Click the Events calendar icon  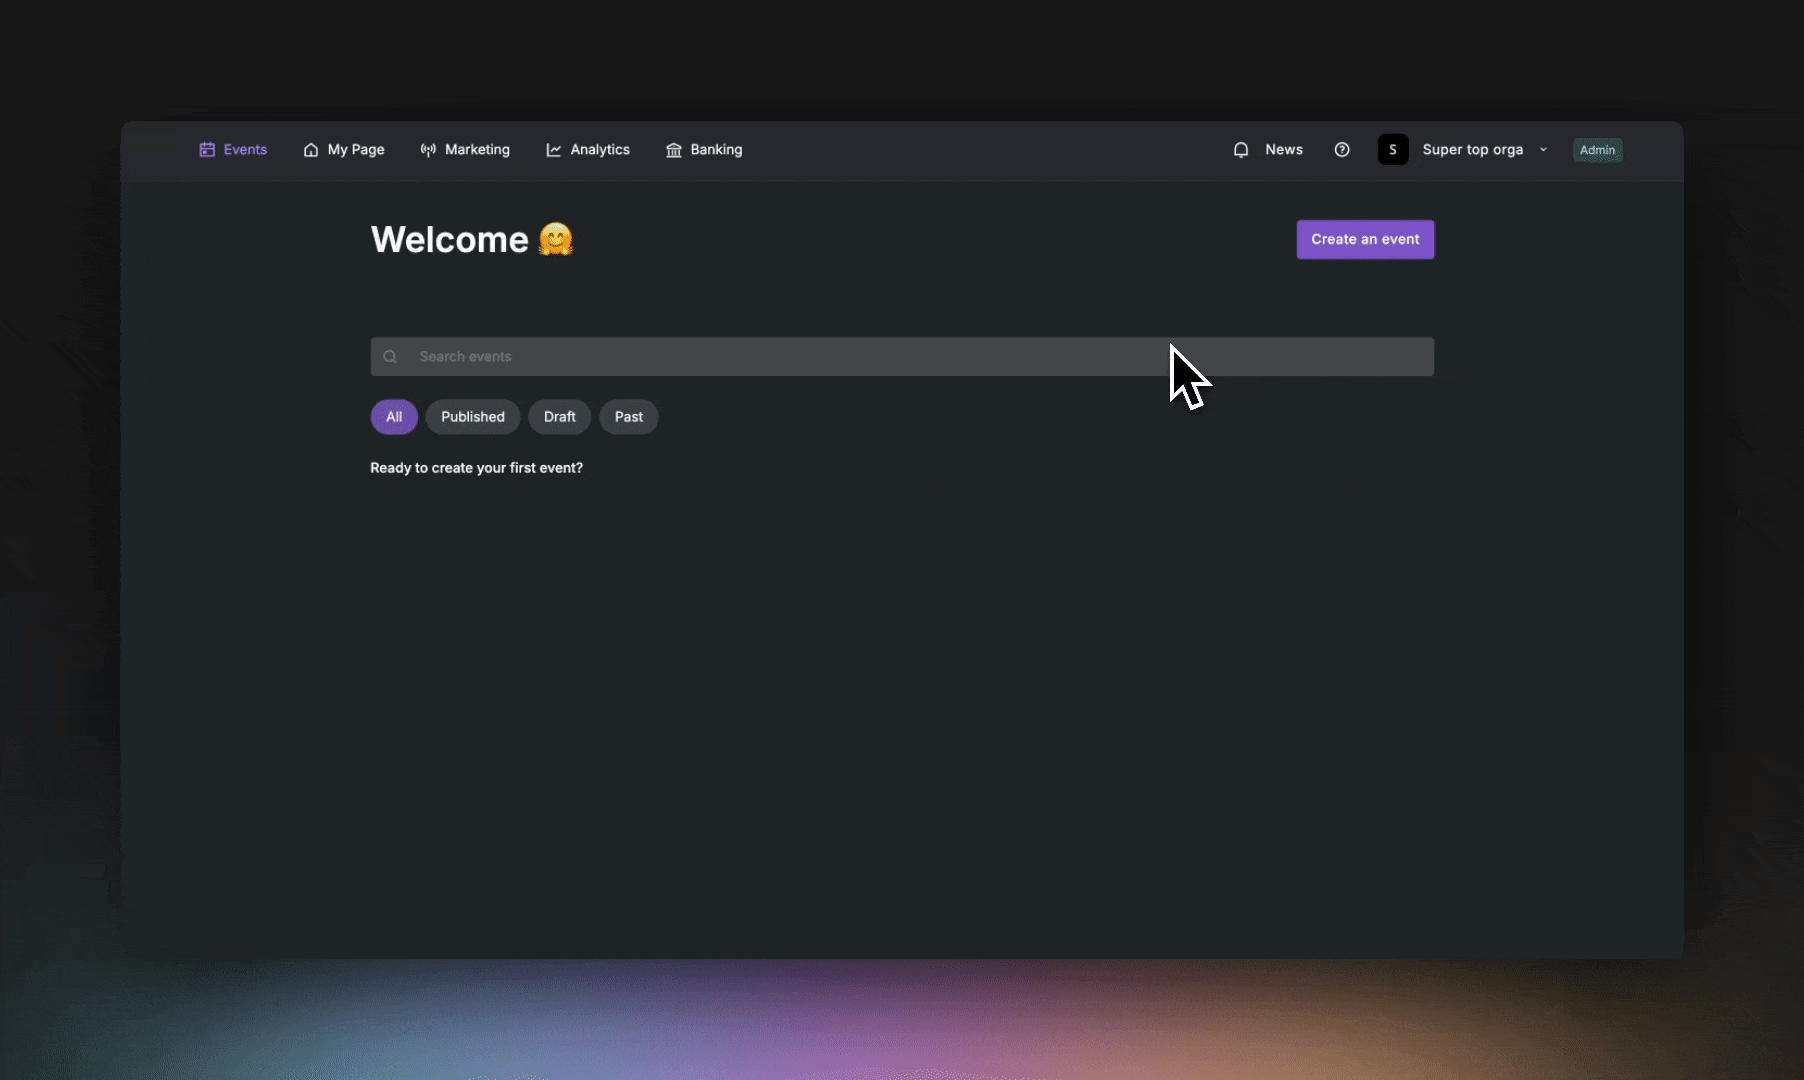click(x=207, y=150)
